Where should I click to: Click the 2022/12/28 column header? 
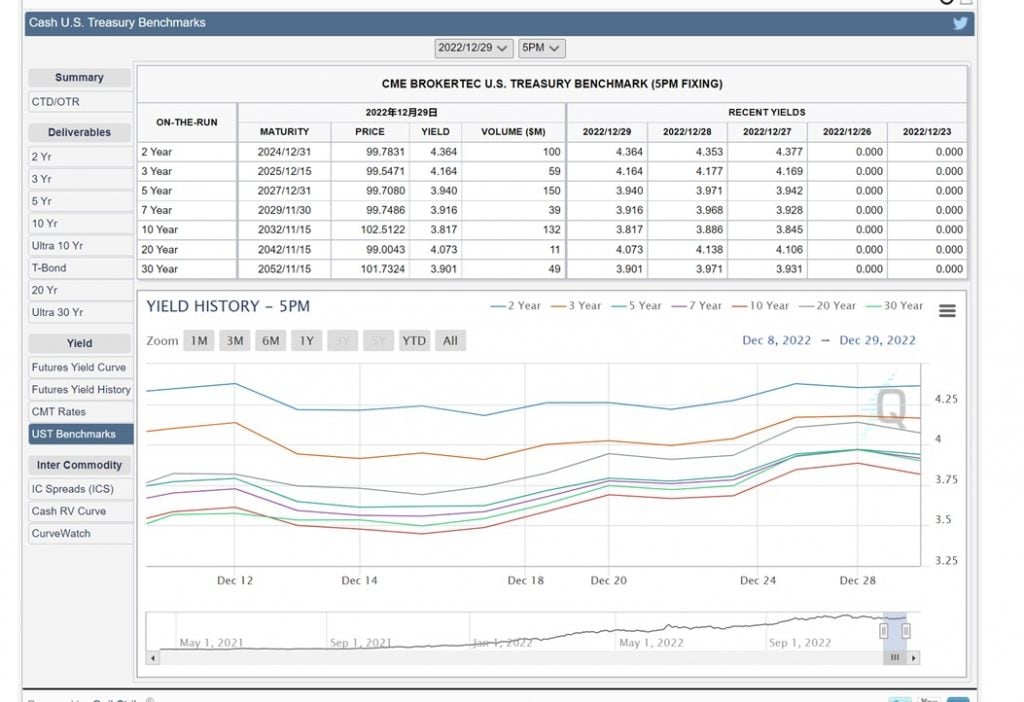pos(687,132)
